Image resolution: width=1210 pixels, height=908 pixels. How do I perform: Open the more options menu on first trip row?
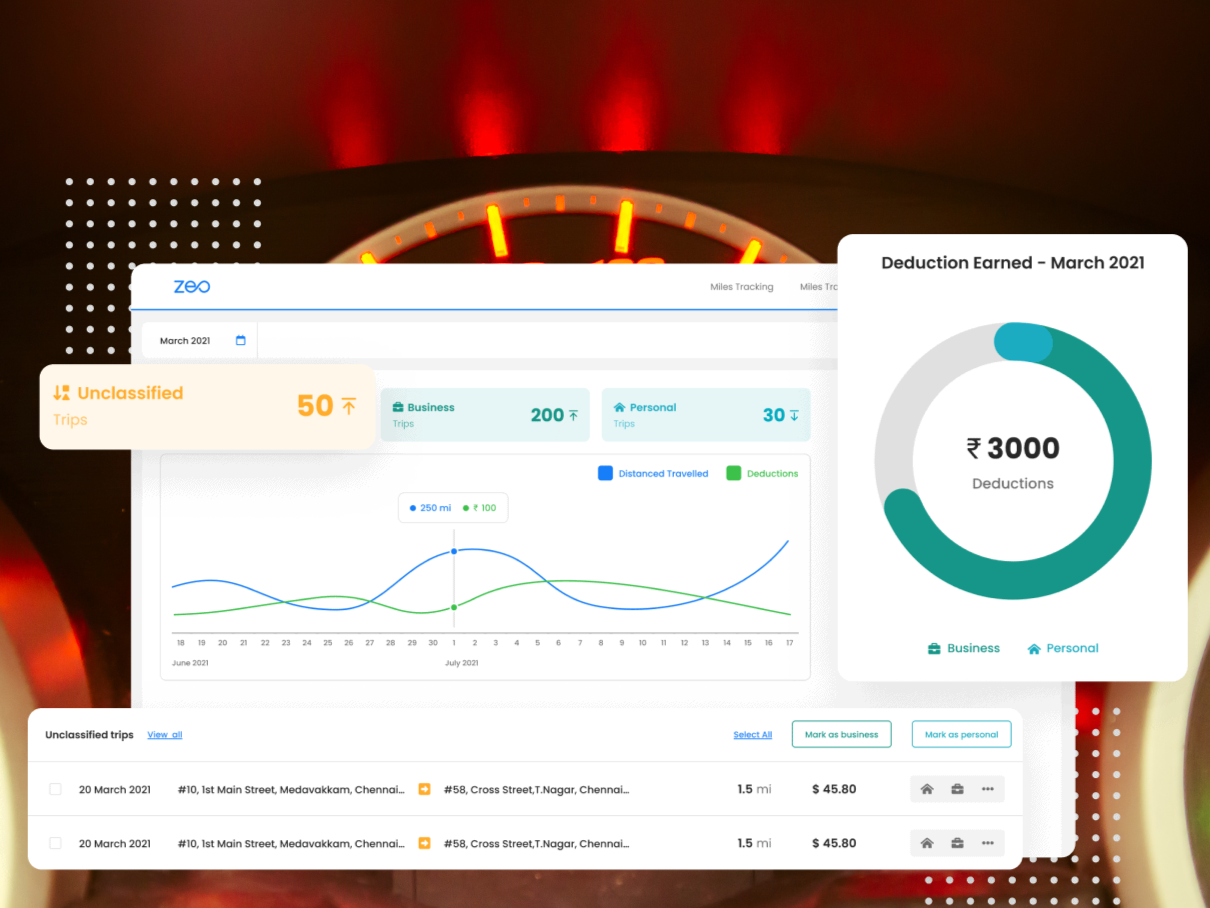[x=988, y=789]
